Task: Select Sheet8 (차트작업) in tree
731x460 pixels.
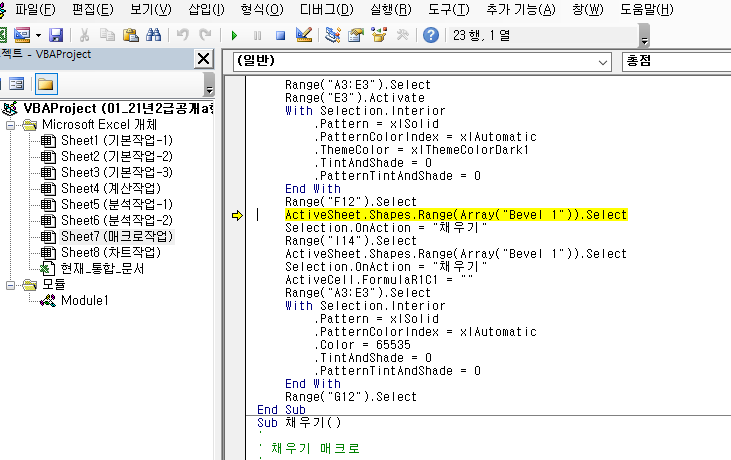Action: (111, 252)
